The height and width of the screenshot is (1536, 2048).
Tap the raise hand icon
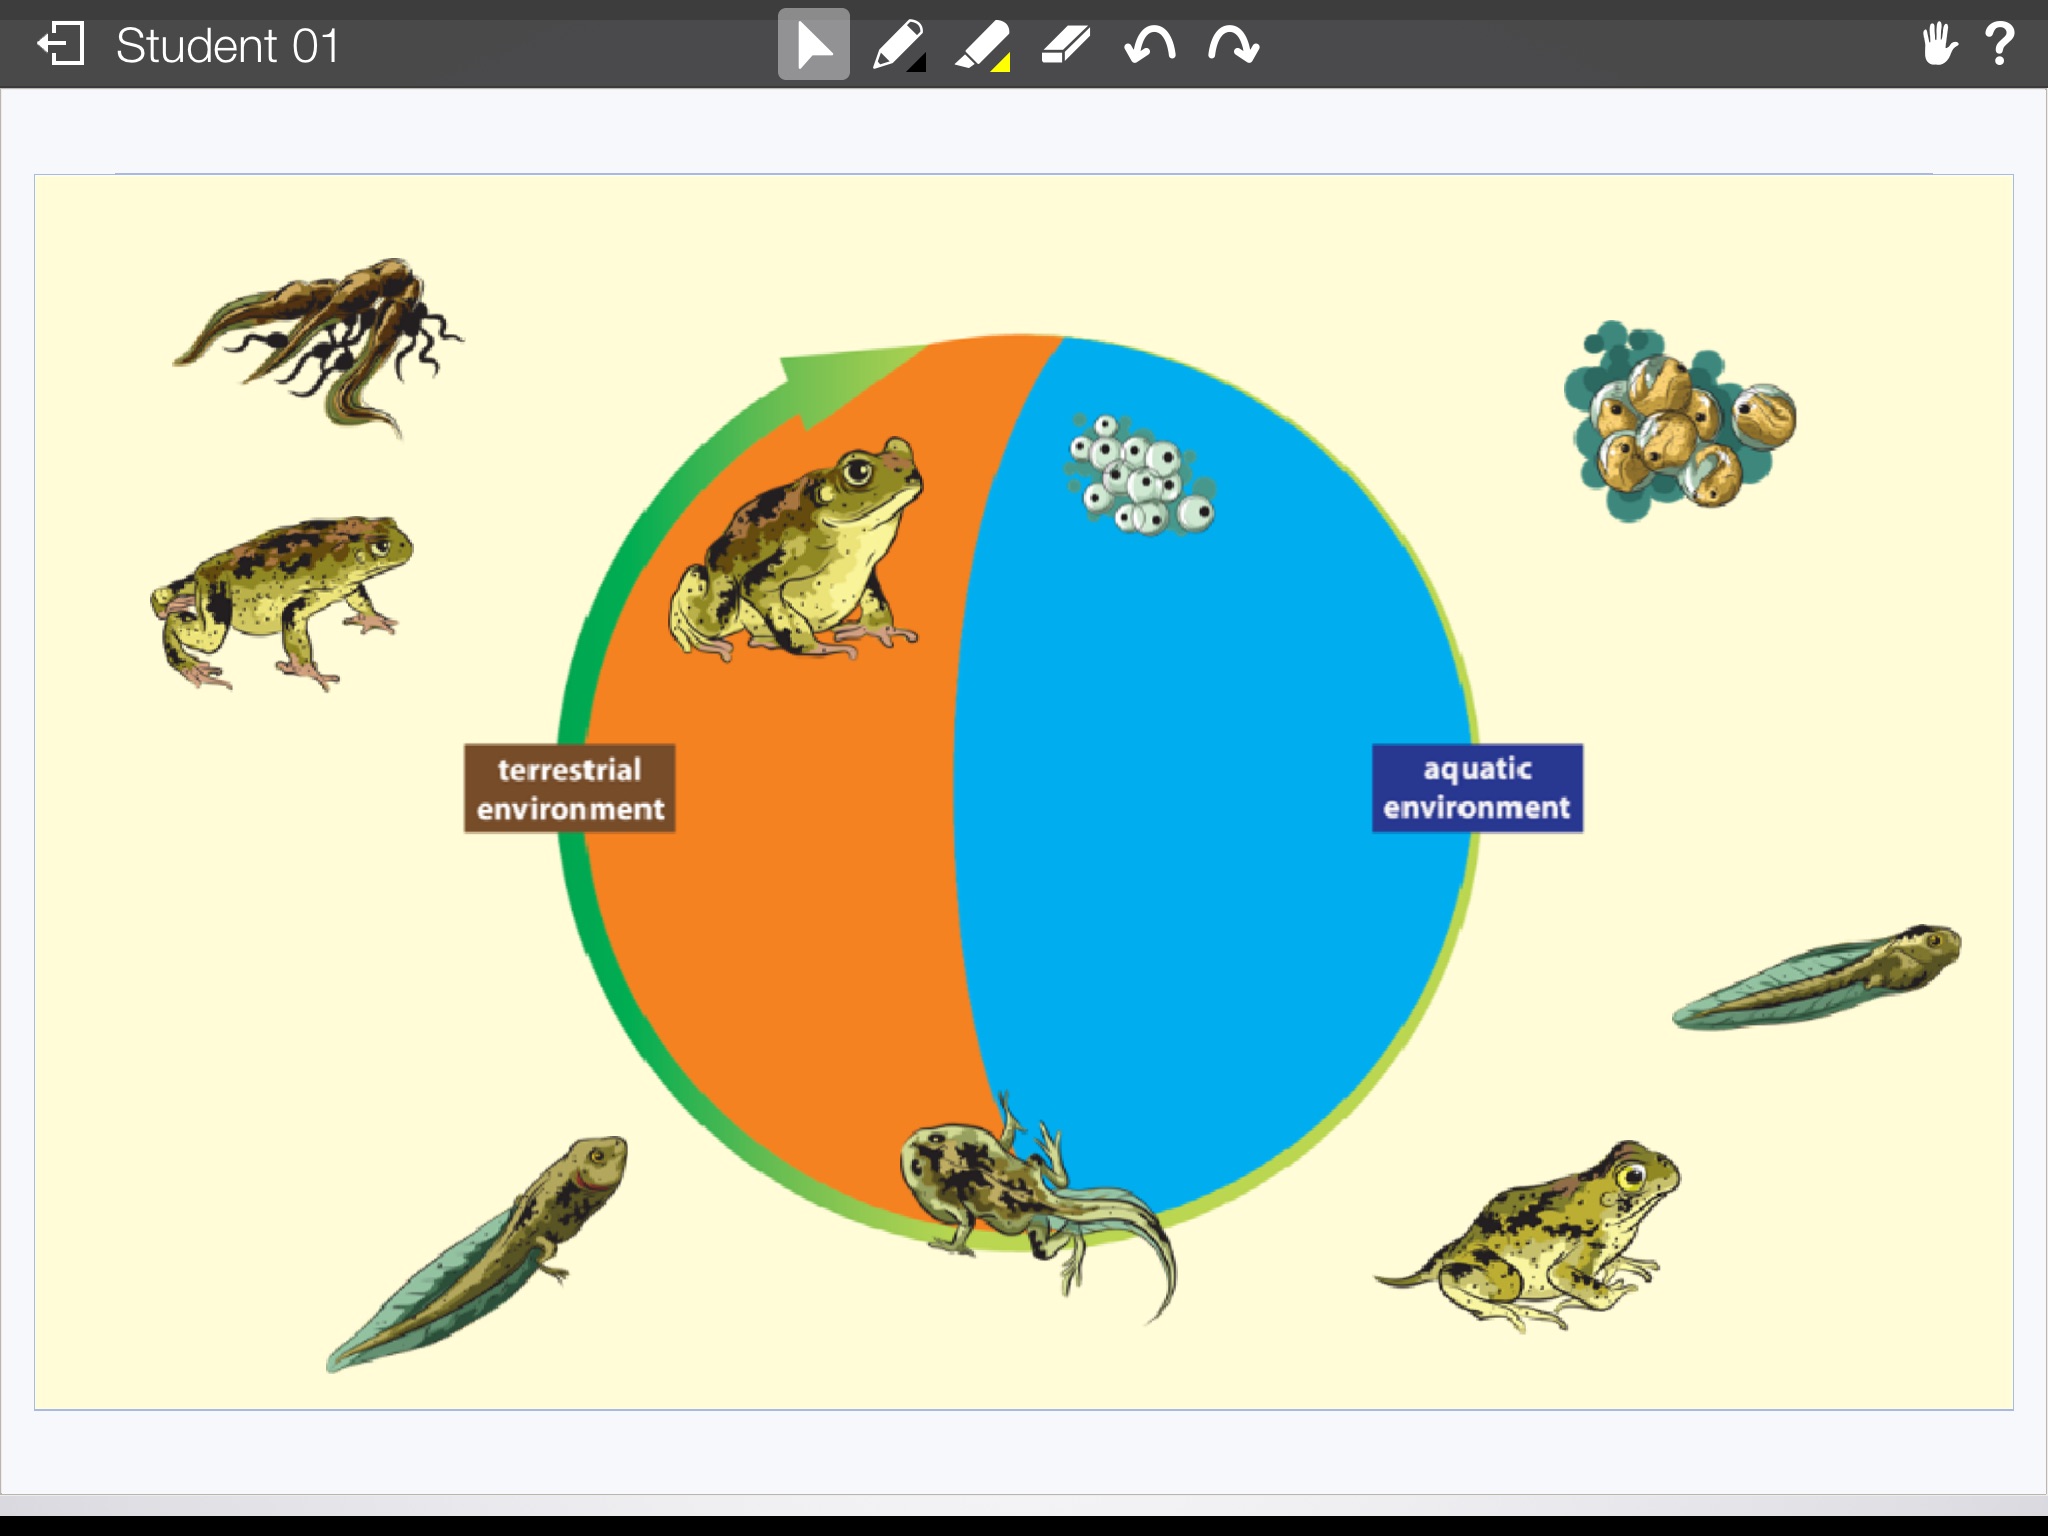click(1939, 45)
